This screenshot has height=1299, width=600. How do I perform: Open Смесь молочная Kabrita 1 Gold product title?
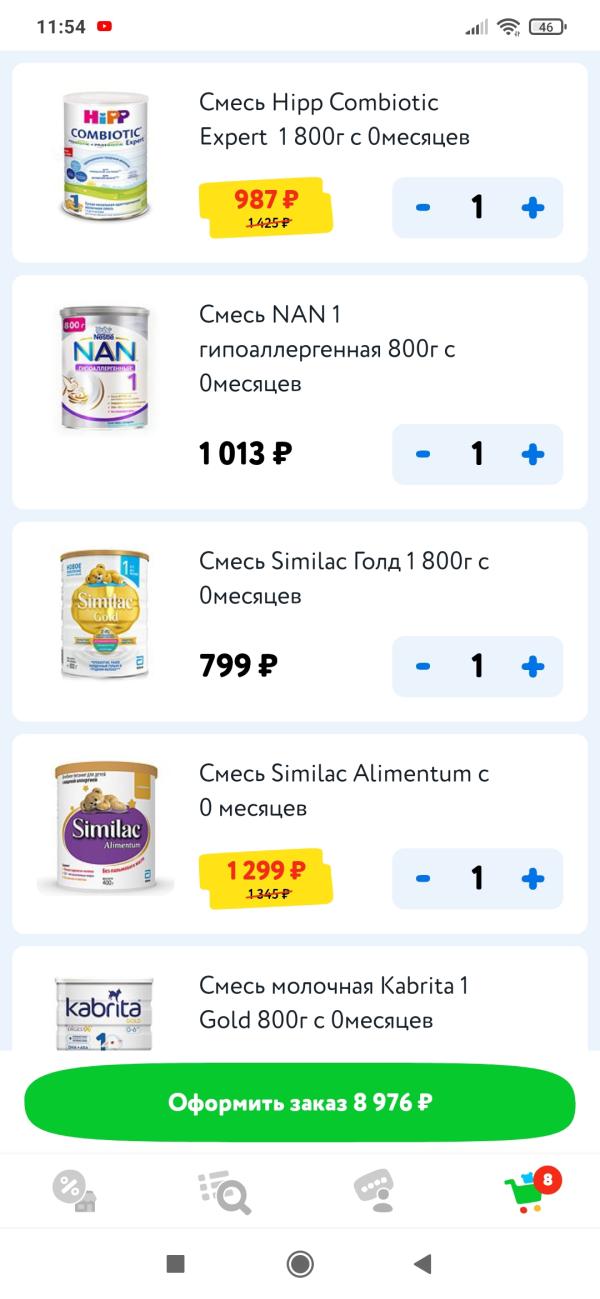click(334, 1003)
